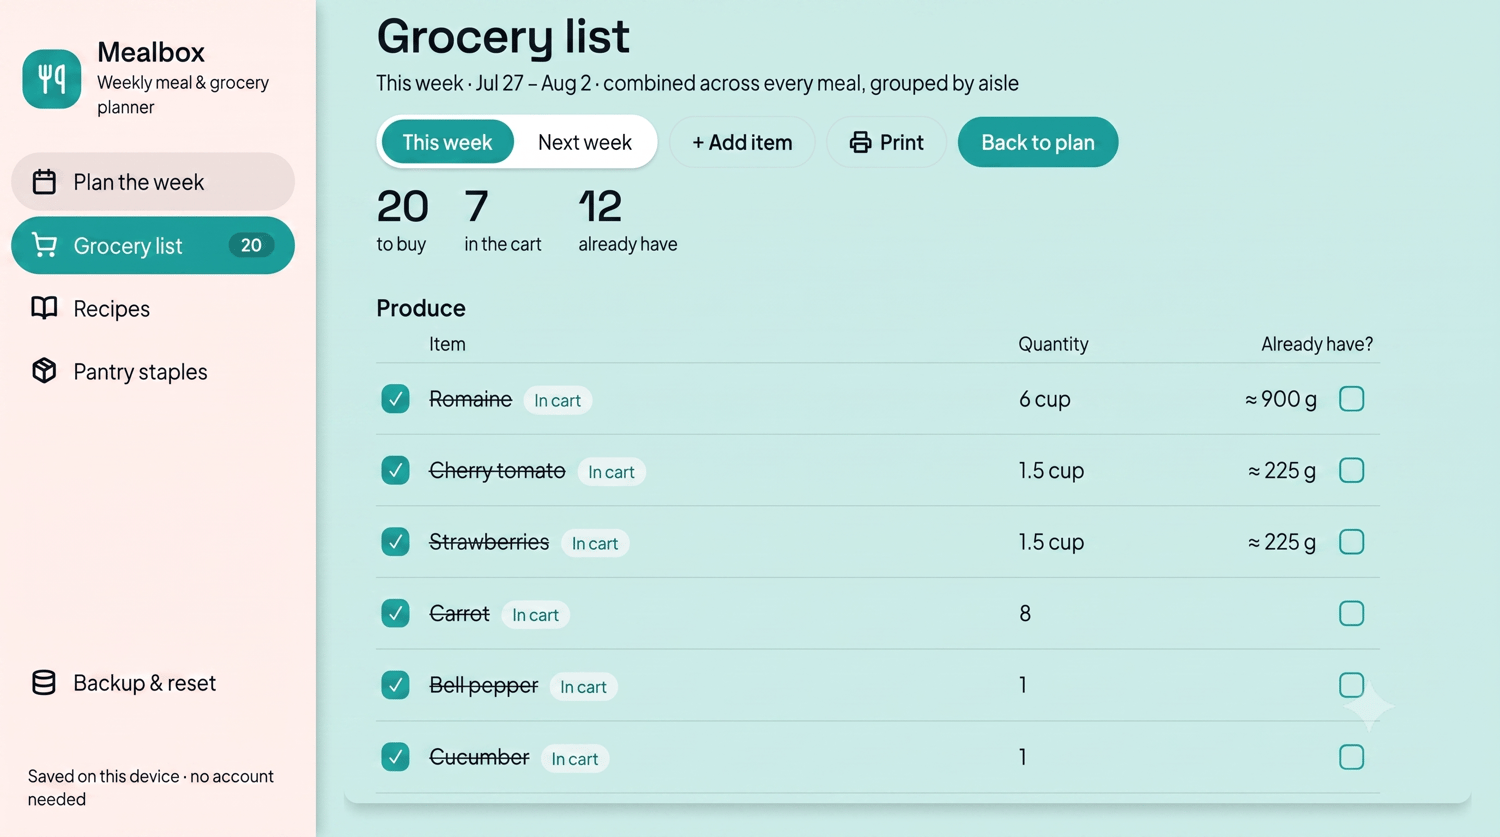Click the box icon for Pantry staples
1500x837 pixels.
point(44,371)
